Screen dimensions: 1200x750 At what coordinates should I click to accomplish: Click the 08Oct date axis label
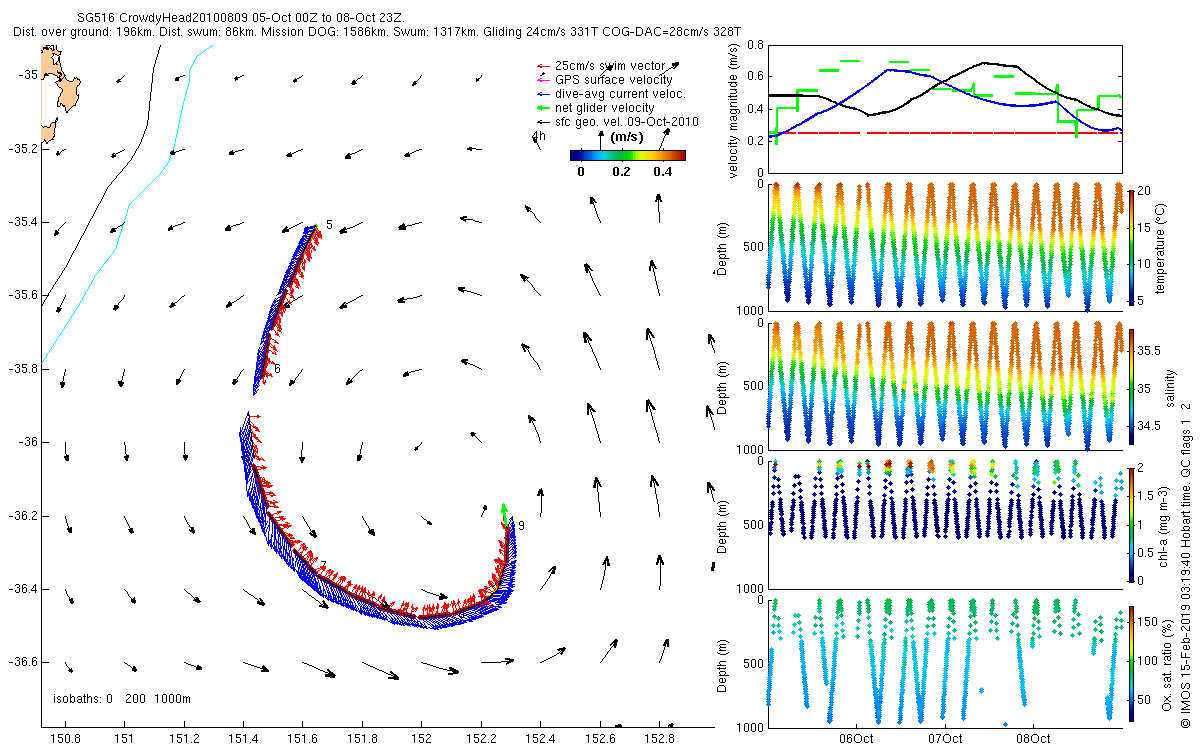(x=1032, y=739)
